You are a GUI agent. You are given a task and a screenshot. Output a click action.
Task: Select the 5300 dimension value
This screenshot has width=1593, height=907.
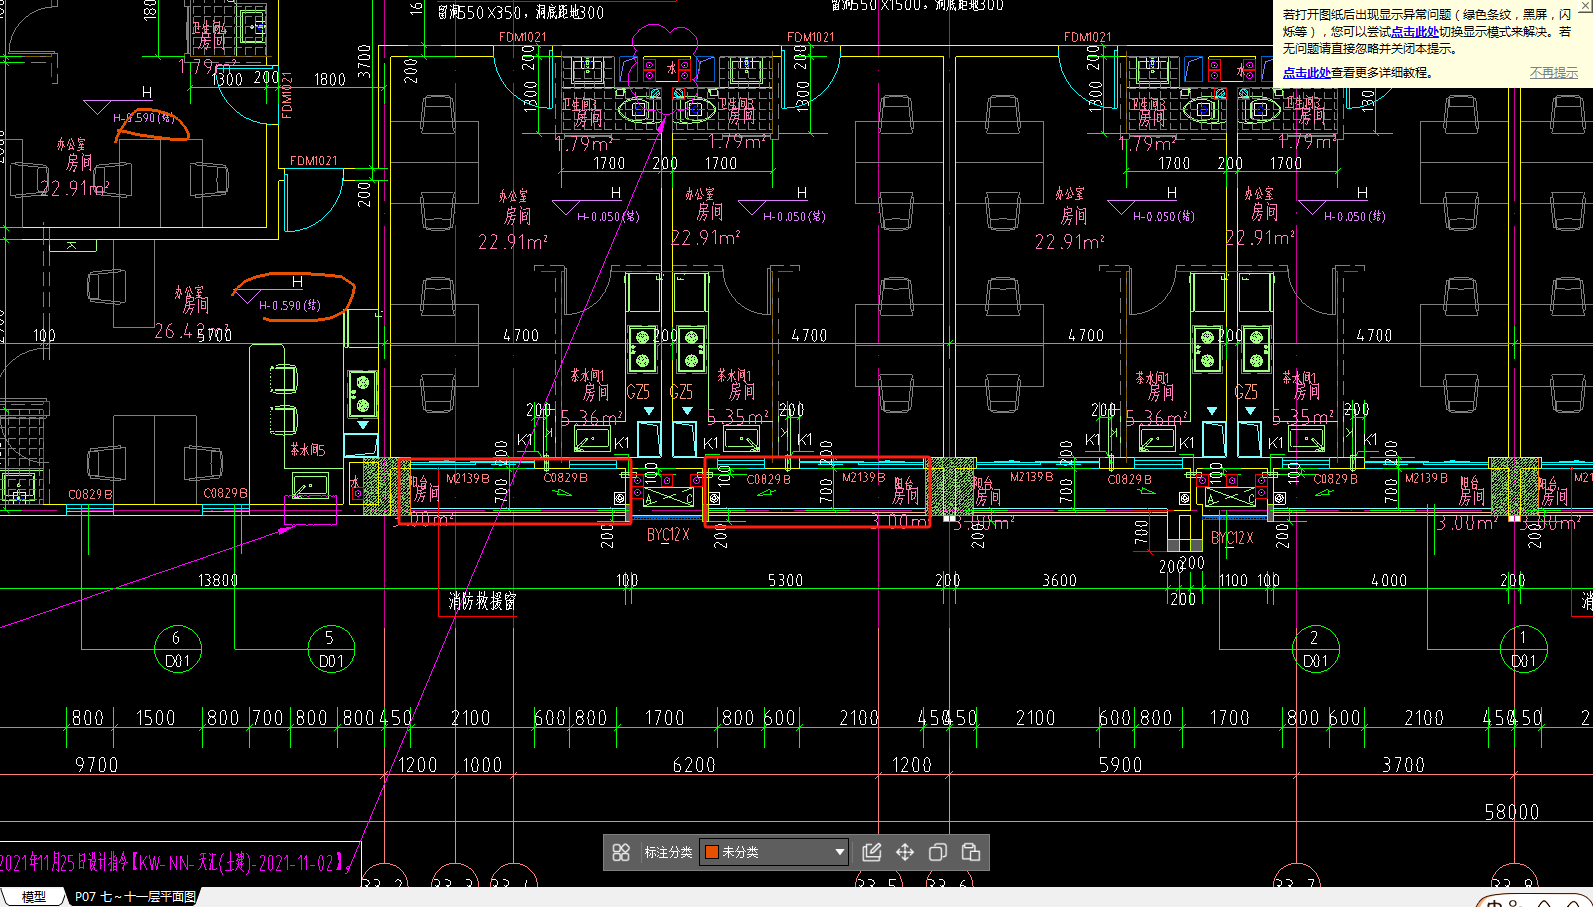(x=785, y=580)
